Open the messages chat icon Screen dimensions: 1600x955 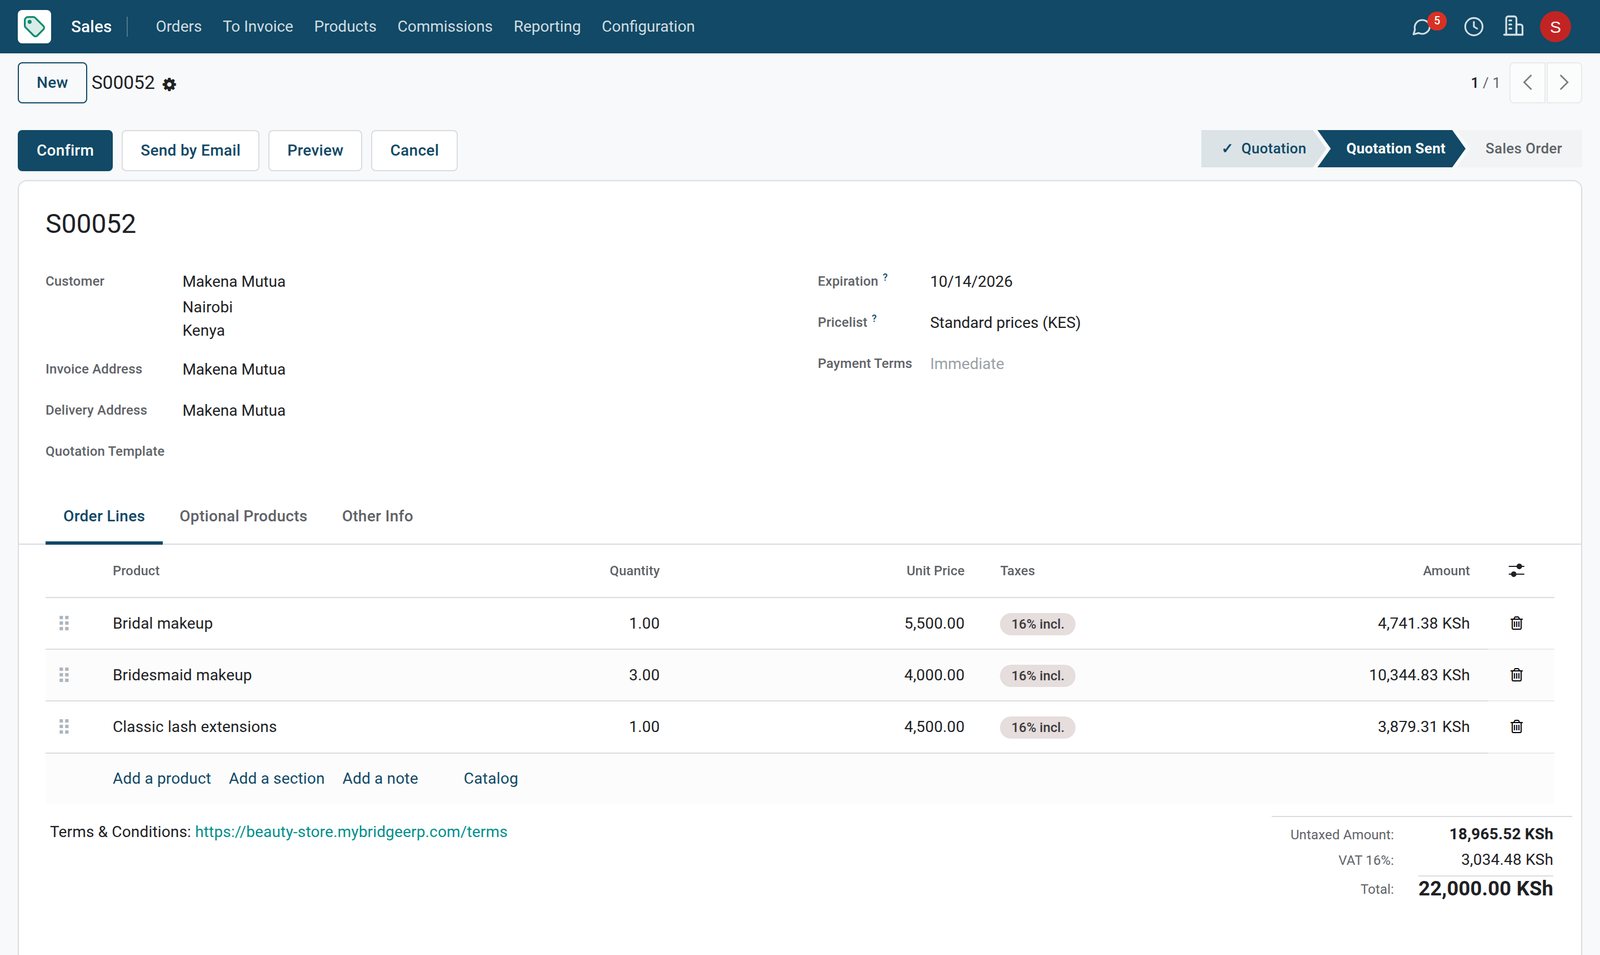[1421, 27]
